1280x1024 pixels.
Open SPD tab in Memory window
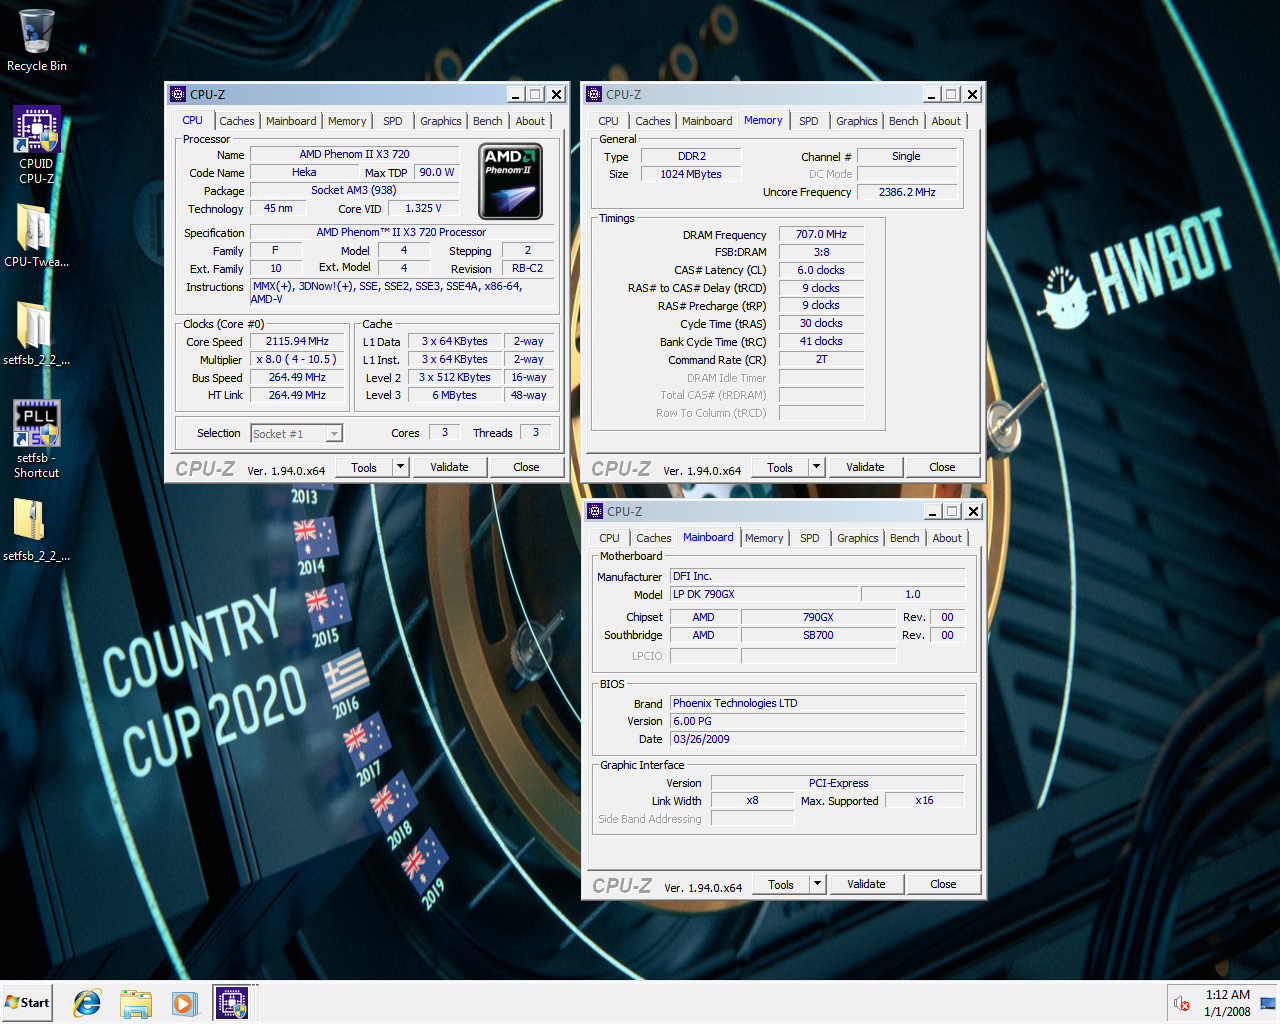(x=809, y=121)
